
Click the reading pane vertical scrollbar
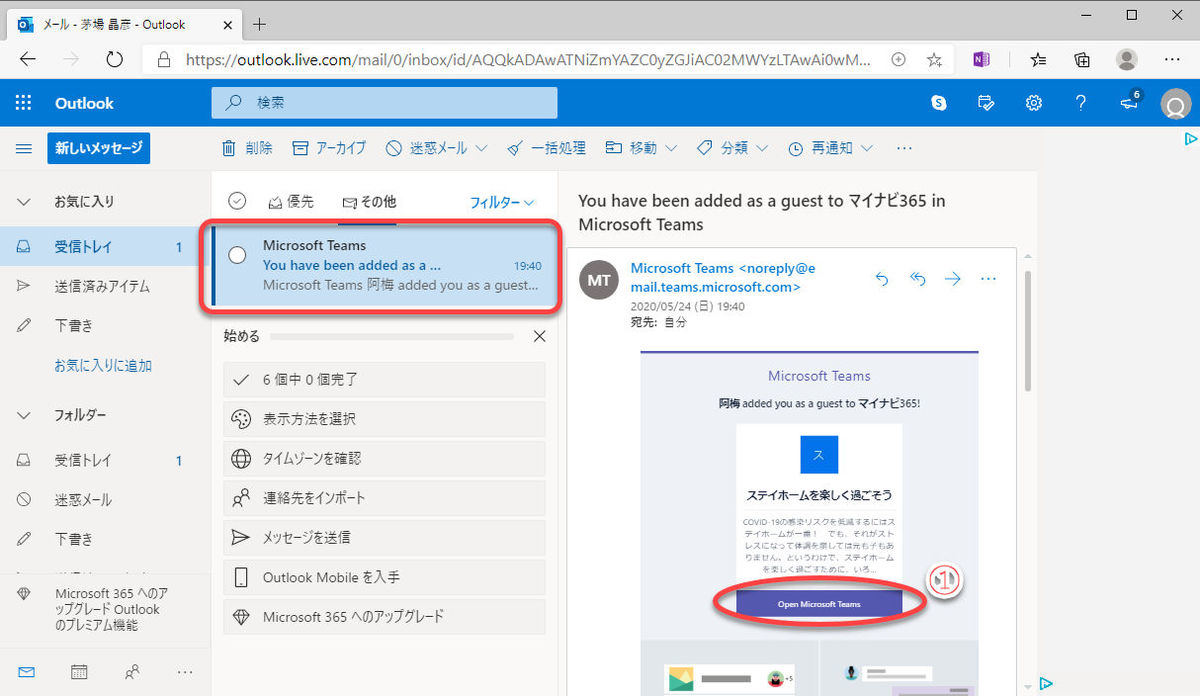1026,330
